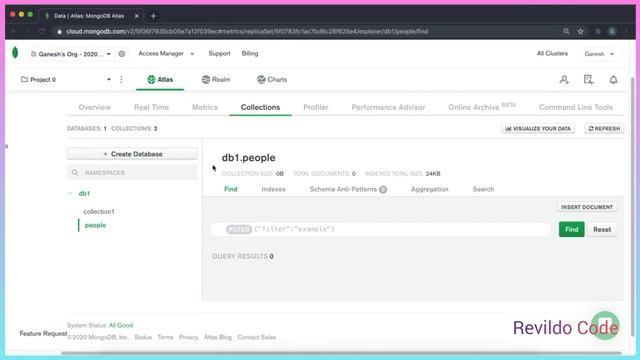Open the project activity feed icon
Screen dimensions: 640x360
pyautogui.click(x=588, y=80)
